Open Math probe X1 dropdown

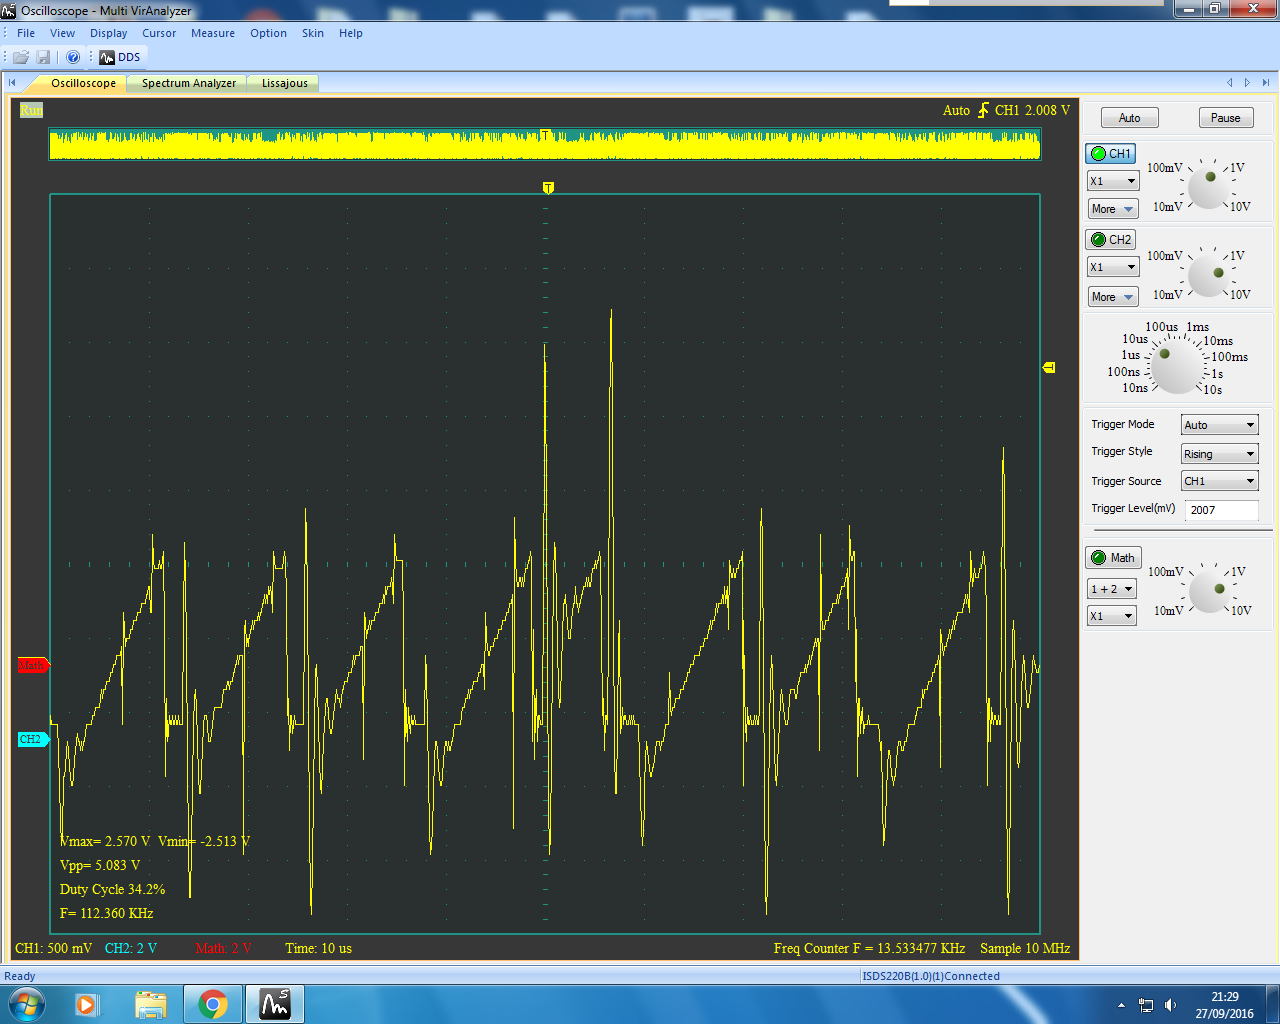tap(1112, 616)
